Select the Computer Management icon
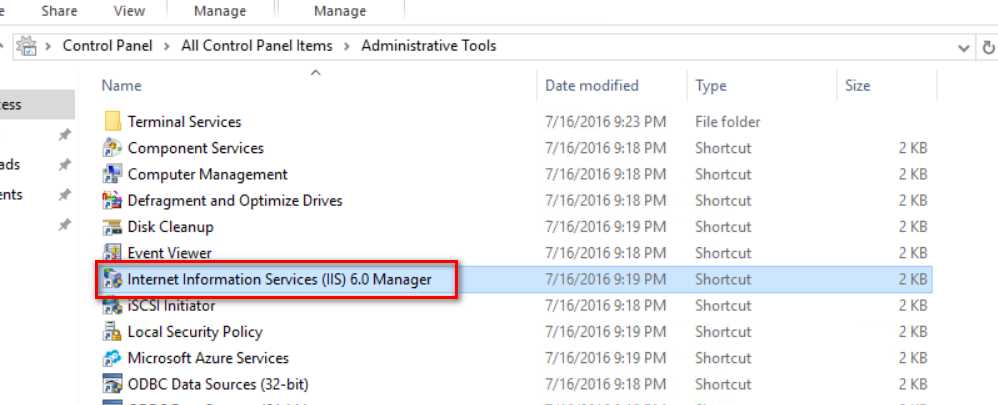This screenshot has width=998, height=405. coord(112,174)
